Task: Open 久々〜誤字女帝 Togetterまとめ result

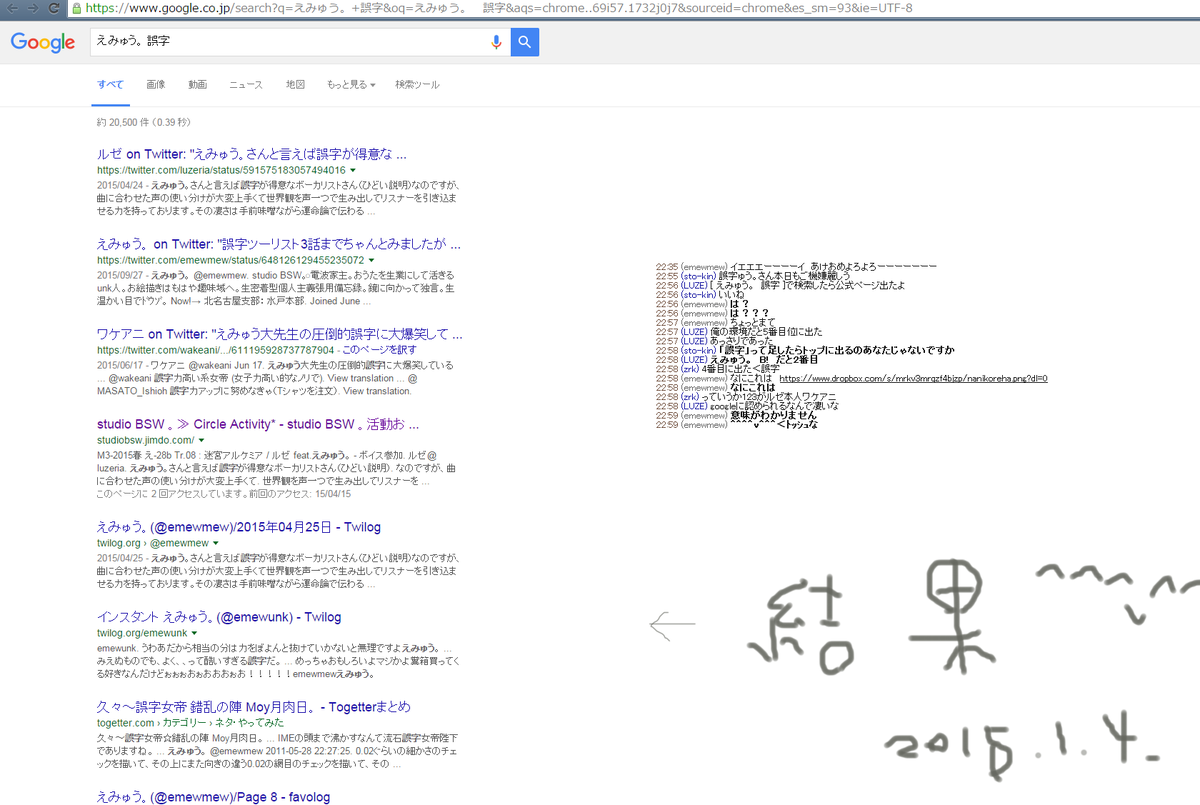Action: click(x=254, y=707)
